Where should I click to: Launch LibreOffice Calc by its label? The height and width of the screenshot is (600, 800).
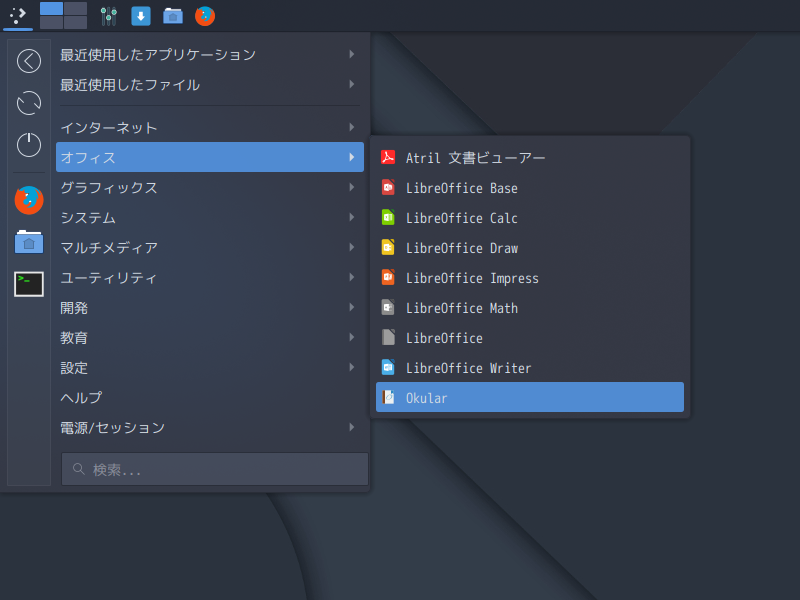click(x=462, y=218)
